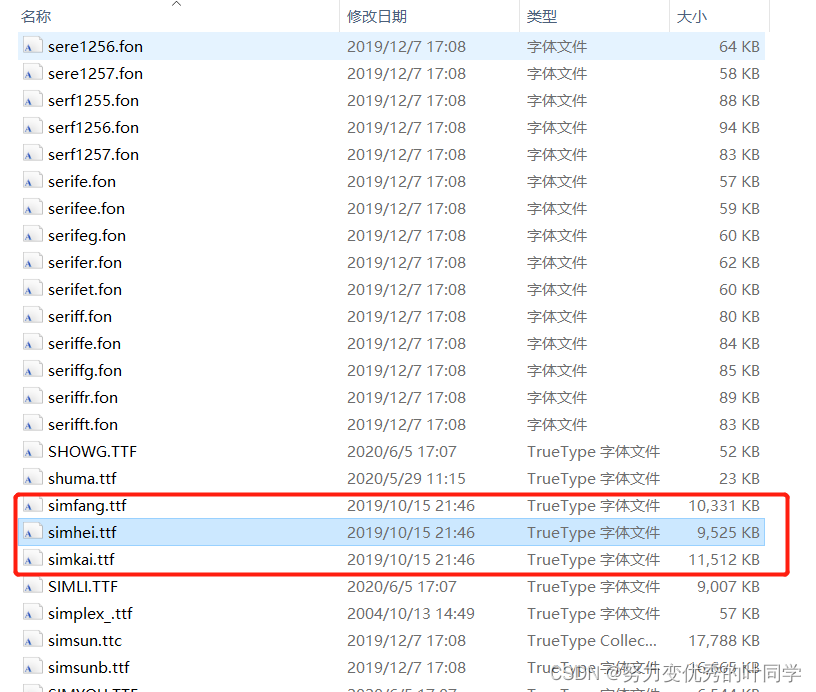Click the 名称 column header
This screenshot has width=816, height=692.
34,16
